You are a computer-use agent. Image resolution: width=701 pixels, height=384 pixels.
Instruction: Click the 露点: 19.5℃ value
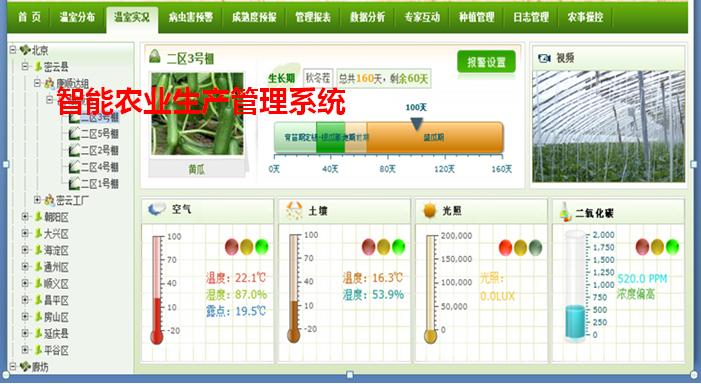click(x=236, y=311)
